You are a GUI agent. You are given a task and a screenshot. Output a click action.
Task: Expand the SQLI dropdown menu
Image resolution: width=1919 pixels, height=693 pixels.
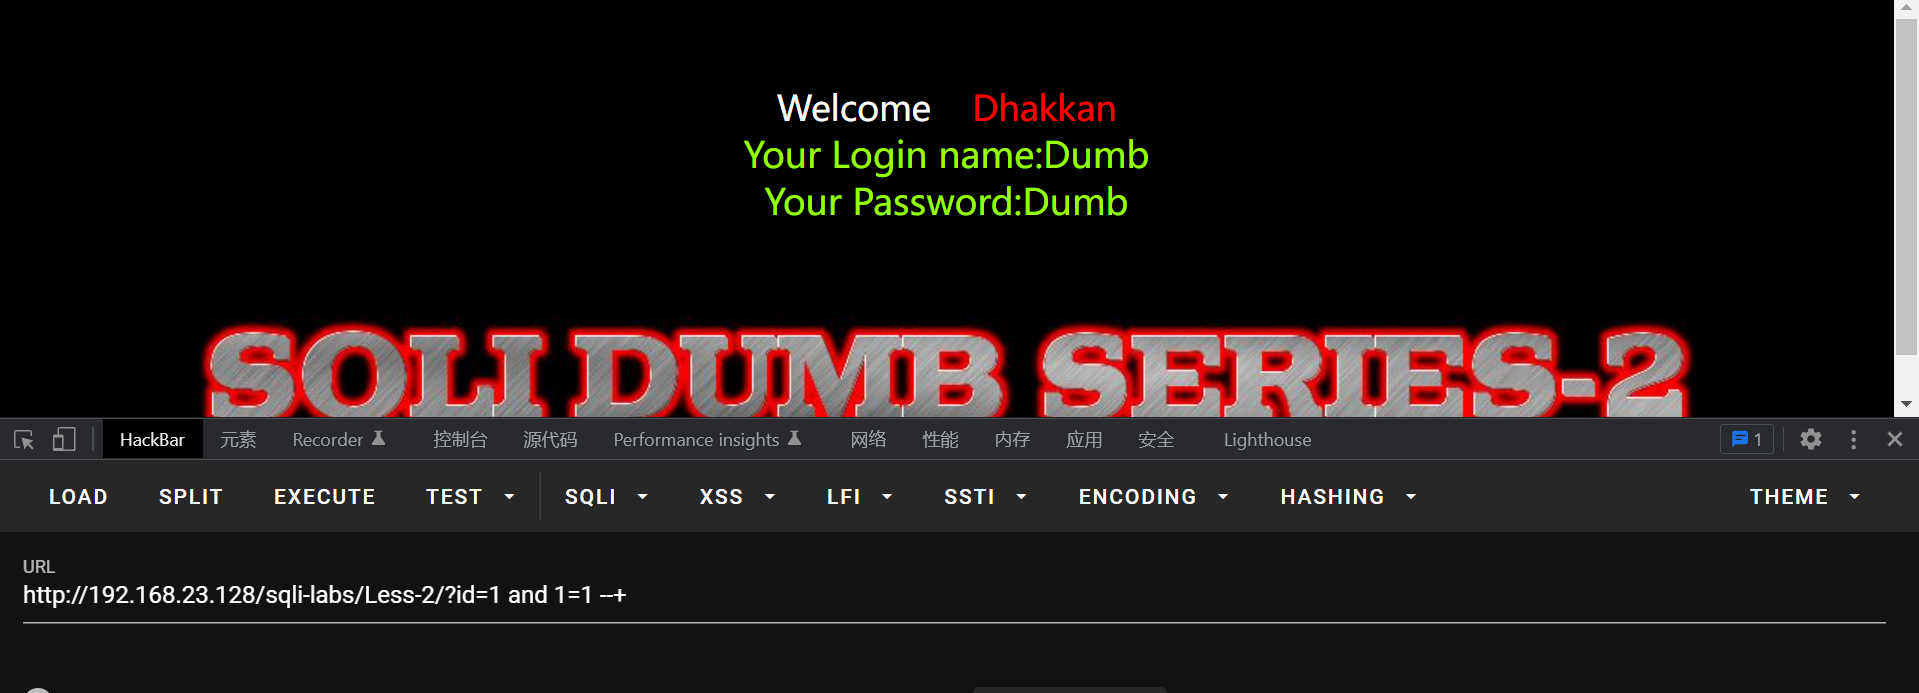tap(607, 497)
